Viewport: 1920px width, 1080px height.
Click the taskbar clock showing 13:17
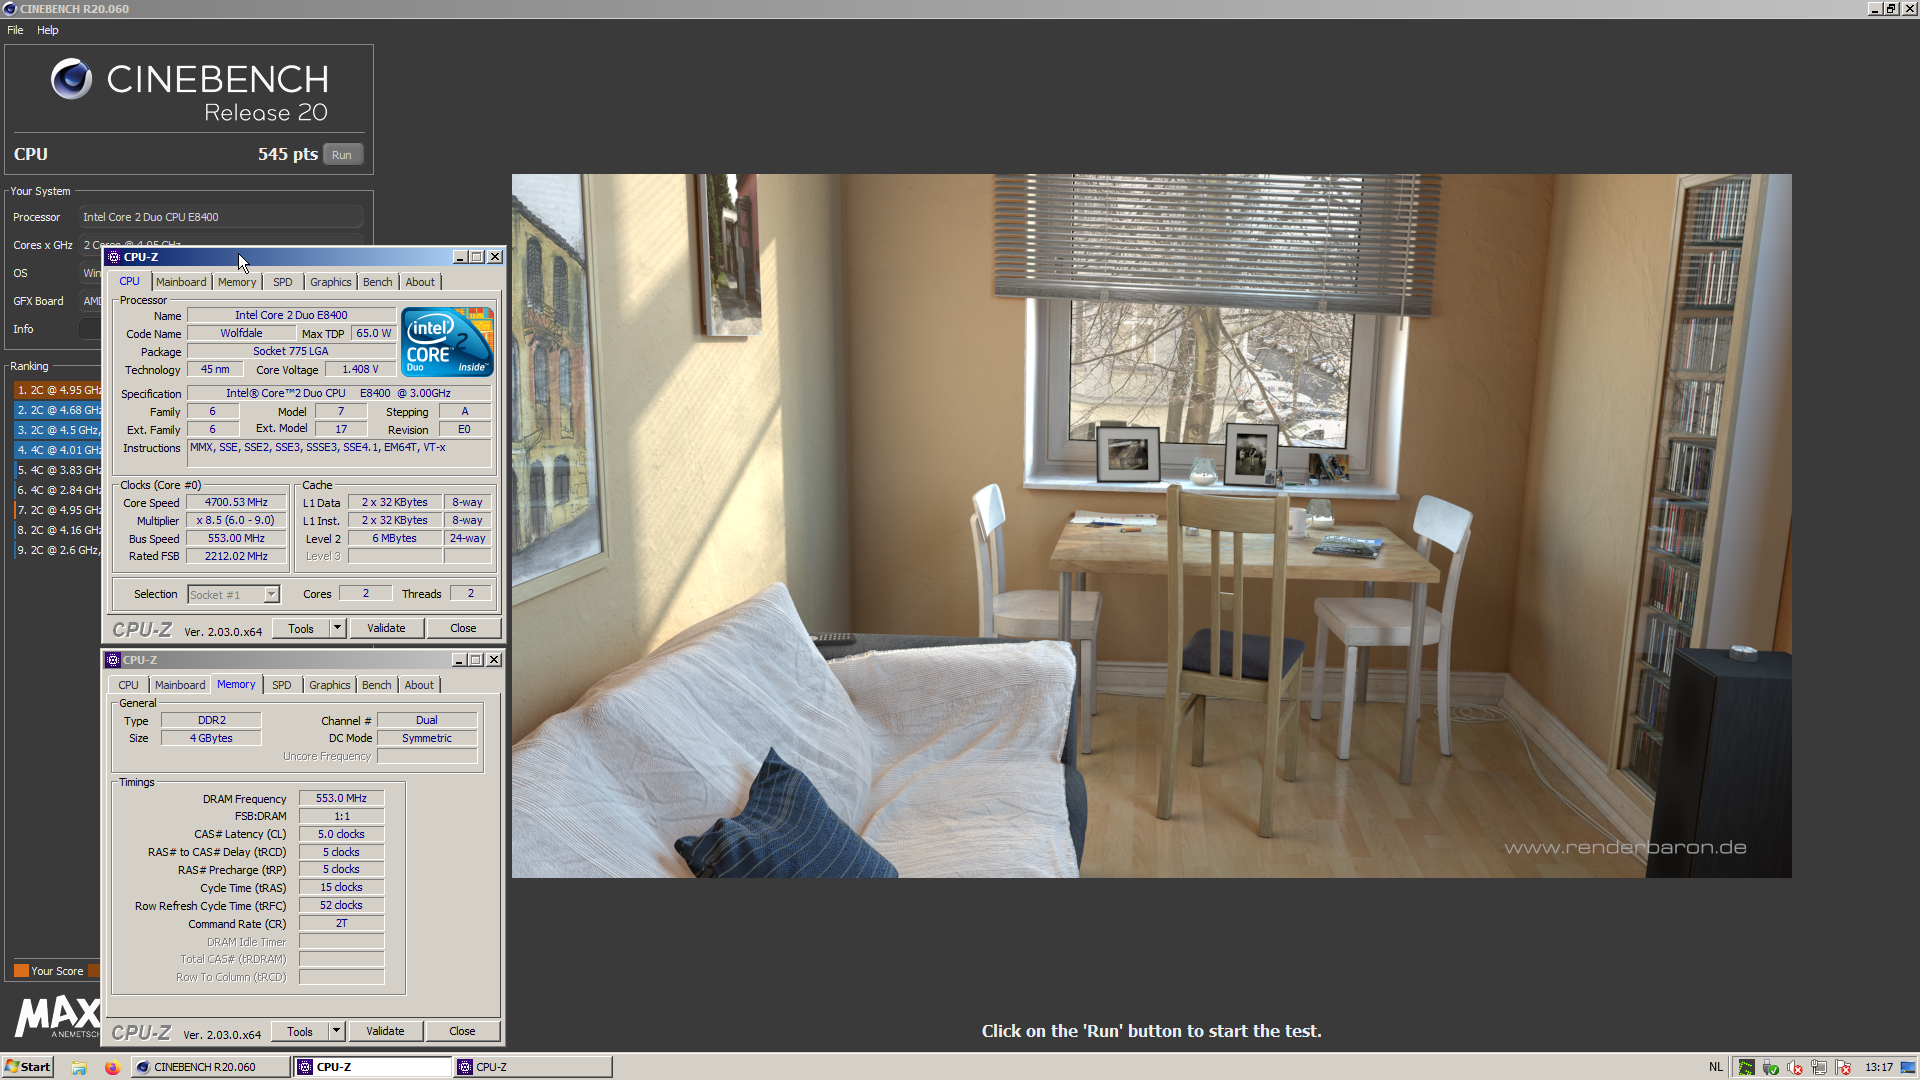pos(1879,1067)
